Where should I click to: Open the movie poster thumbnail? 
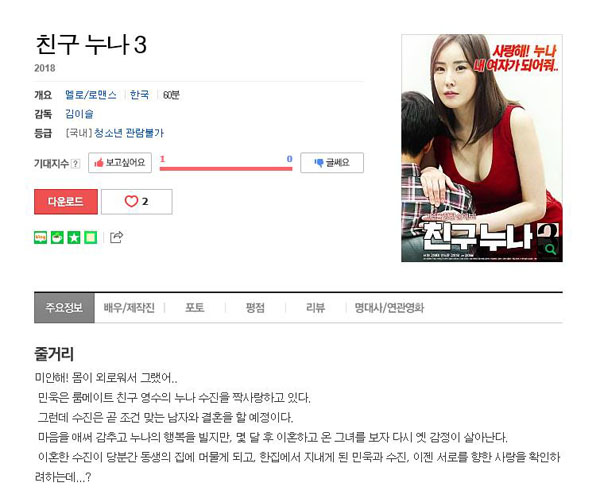[482, 148]
